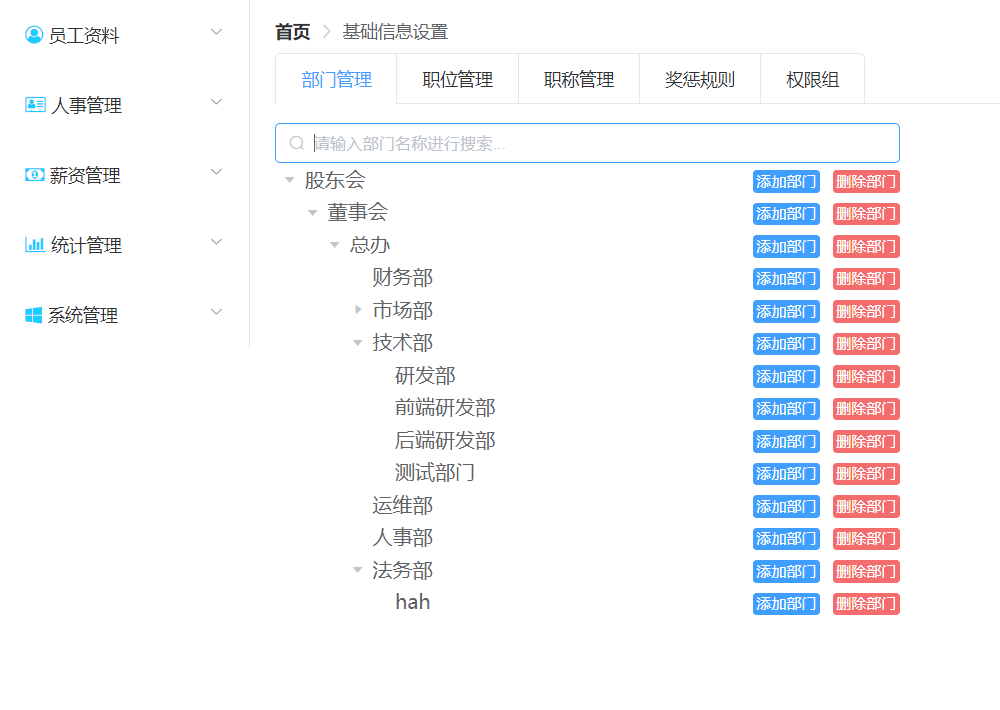Delete the 法务部 department
The width and height of the screenshot is (1000, 710).
pos(866,572)
